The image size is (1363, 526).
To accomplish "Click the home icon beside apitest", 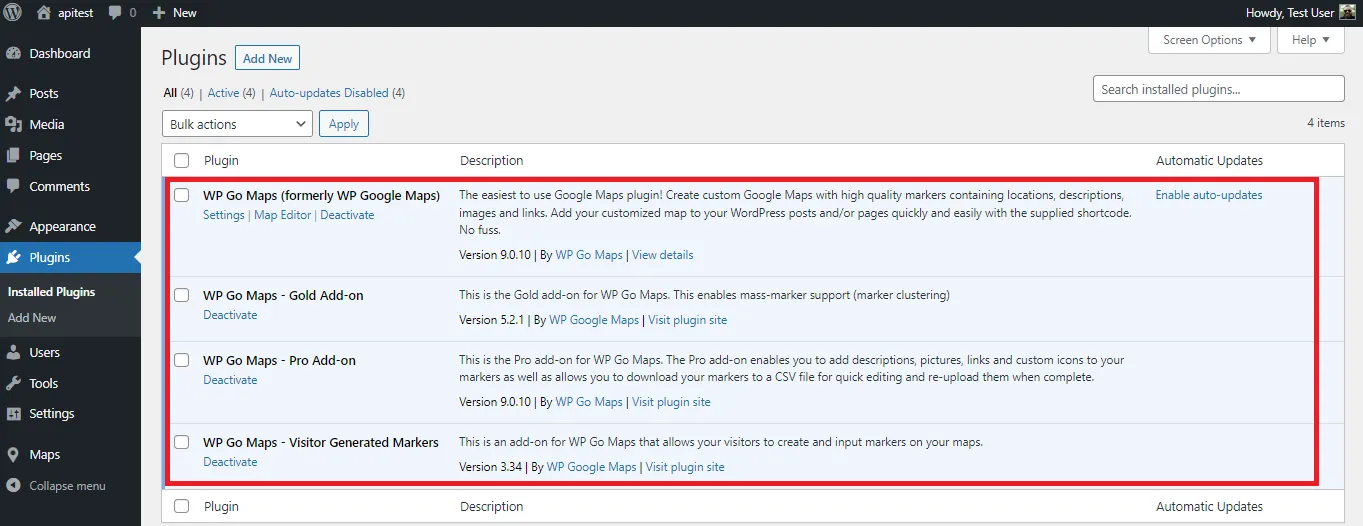I will (x=44, y=13).
